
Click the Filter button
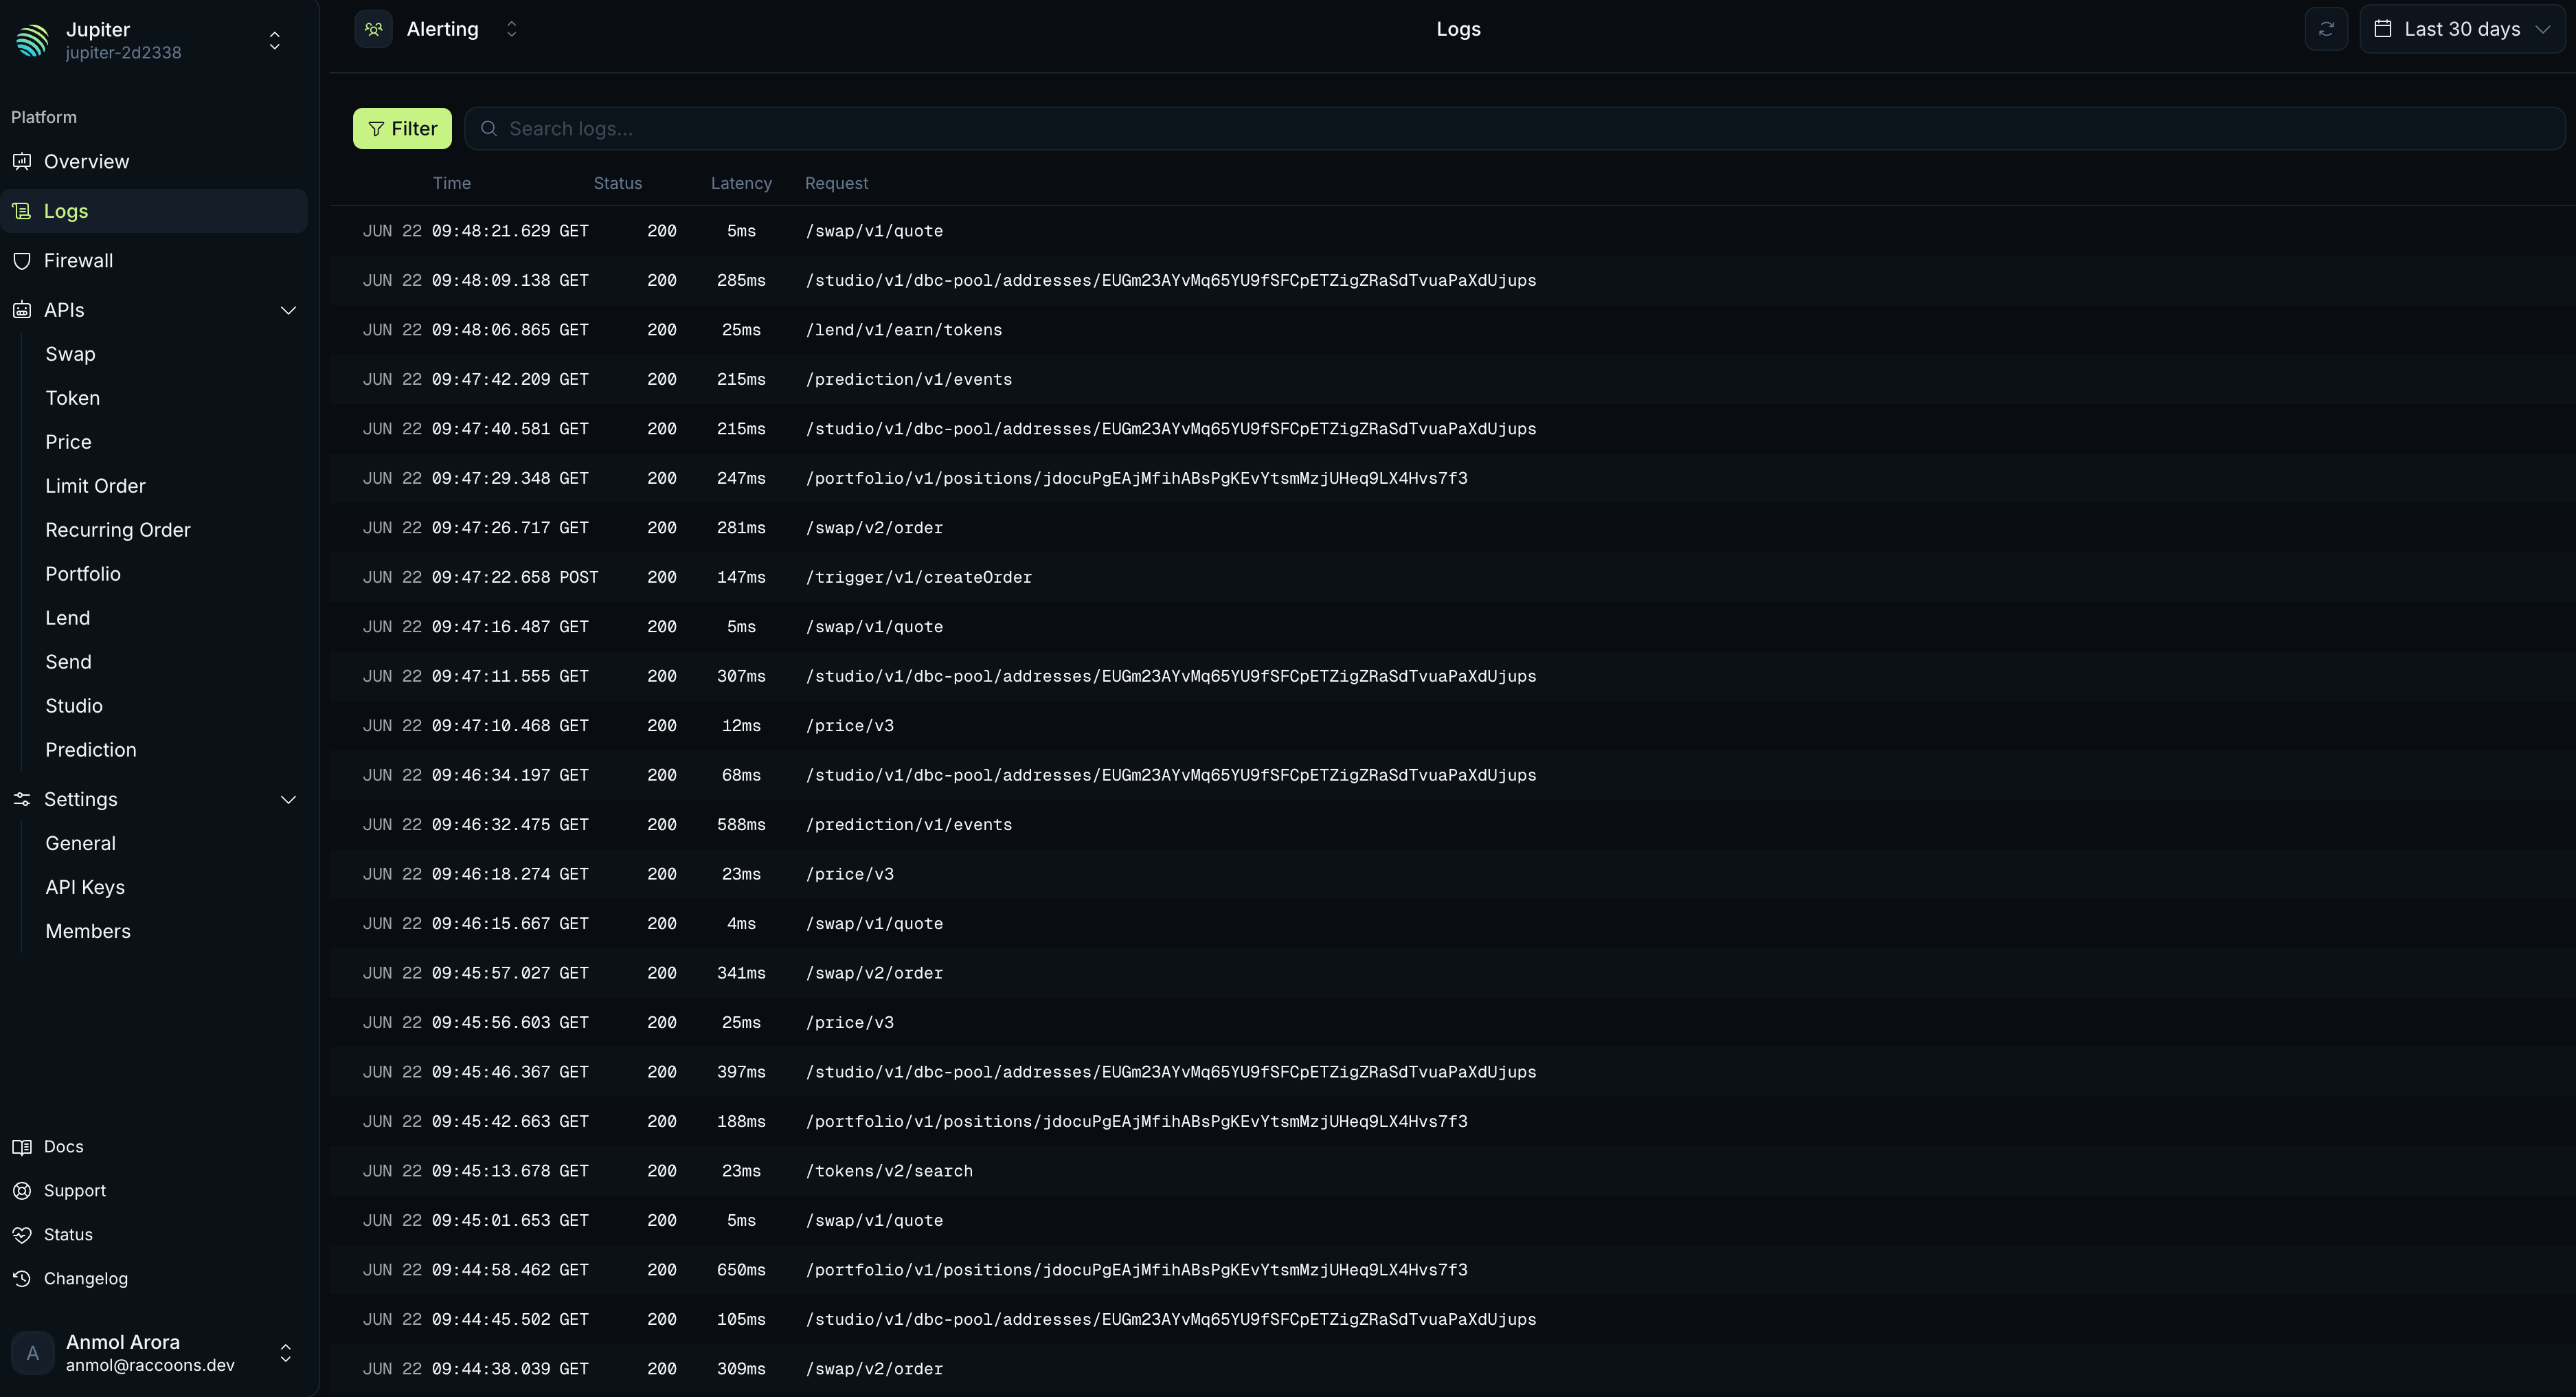click(x=402, y=128)
